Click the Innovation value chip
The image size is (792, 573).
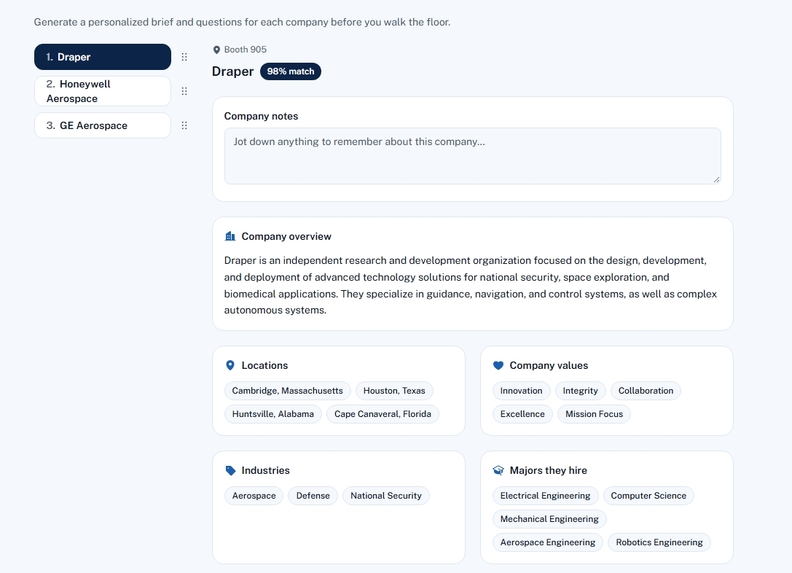(521, 391)
